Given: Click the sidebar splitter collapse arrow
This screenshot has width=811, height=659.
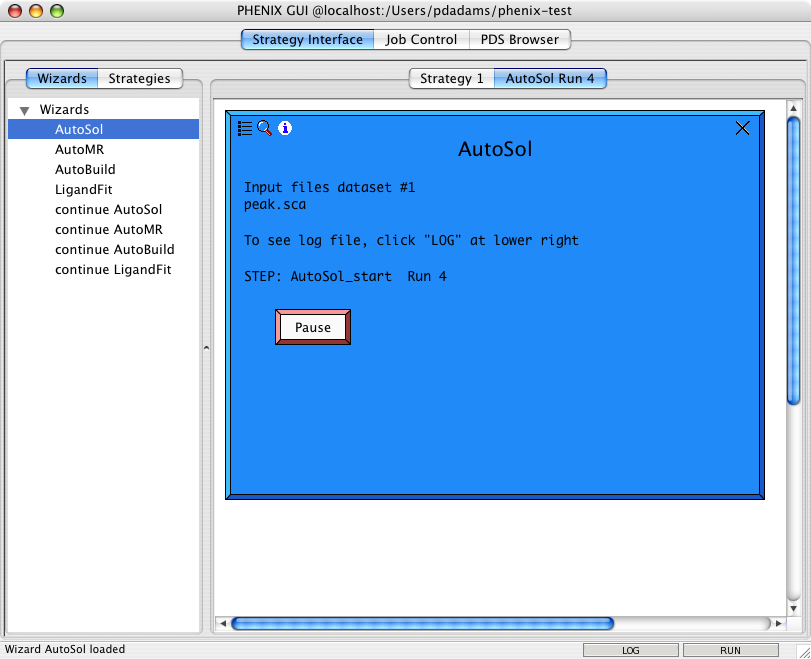Looking at the screenshot, I should (206, 348).
